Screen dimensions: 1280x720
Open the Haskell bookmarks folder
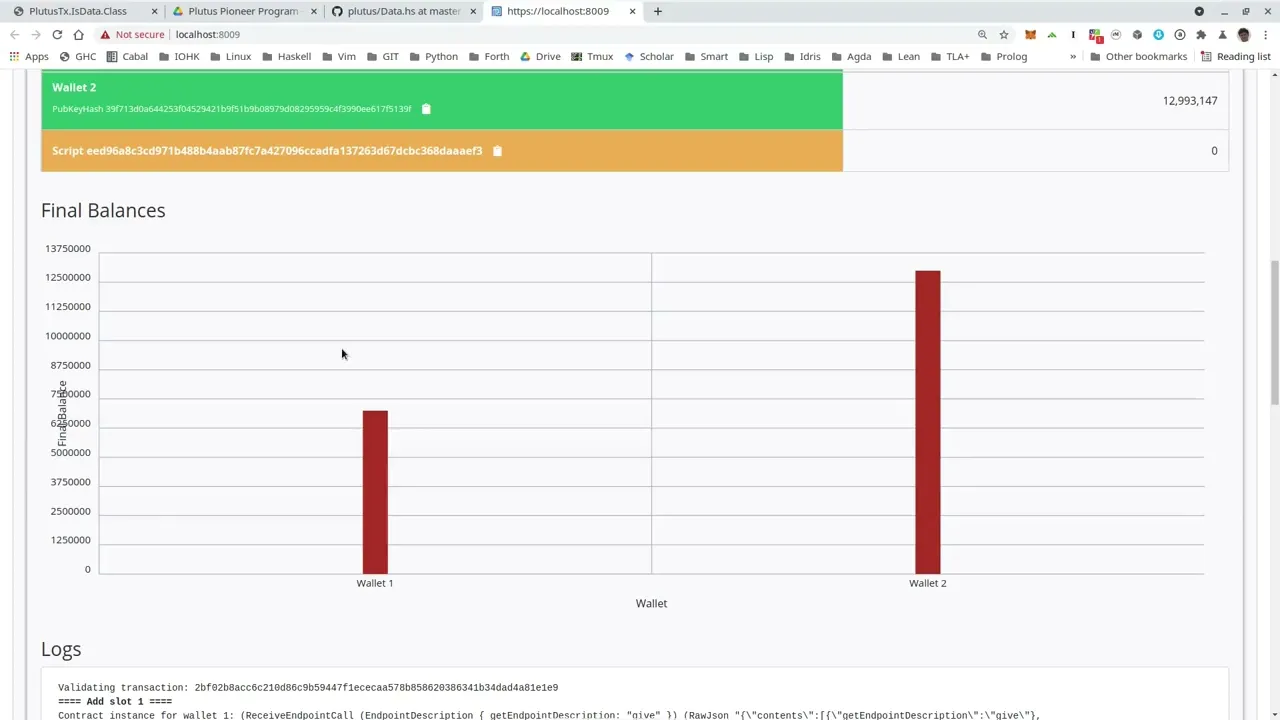click(285, 57)
